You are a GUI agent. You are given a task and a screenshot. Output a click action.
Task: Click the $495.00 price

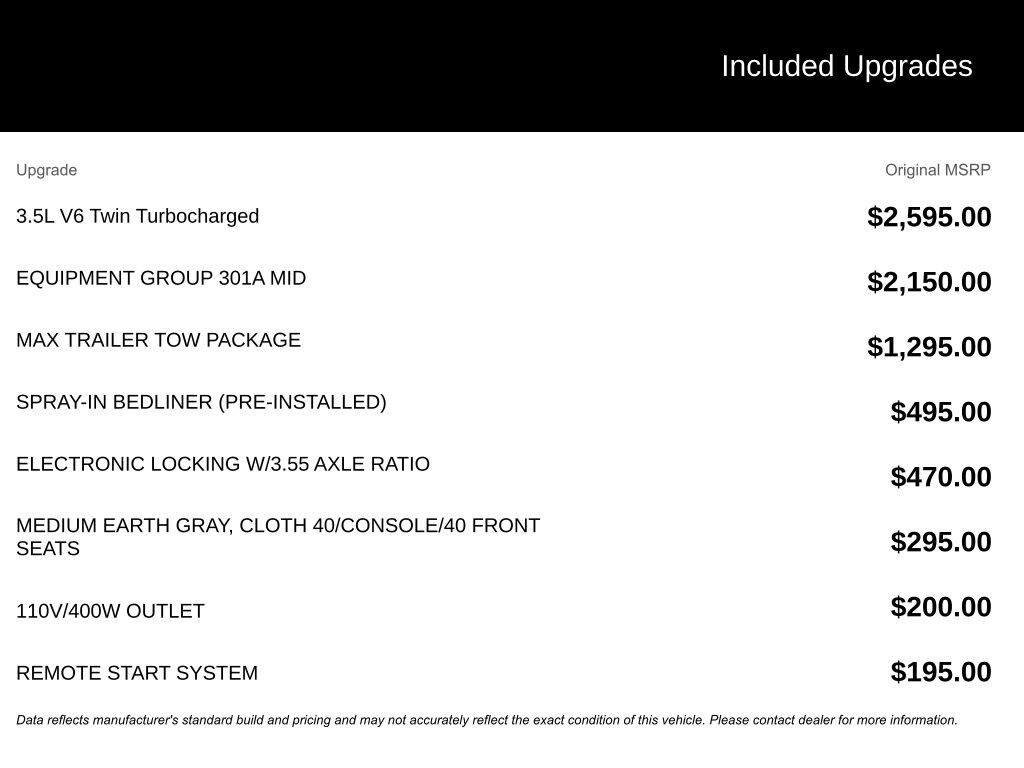[x=941, y=412]
